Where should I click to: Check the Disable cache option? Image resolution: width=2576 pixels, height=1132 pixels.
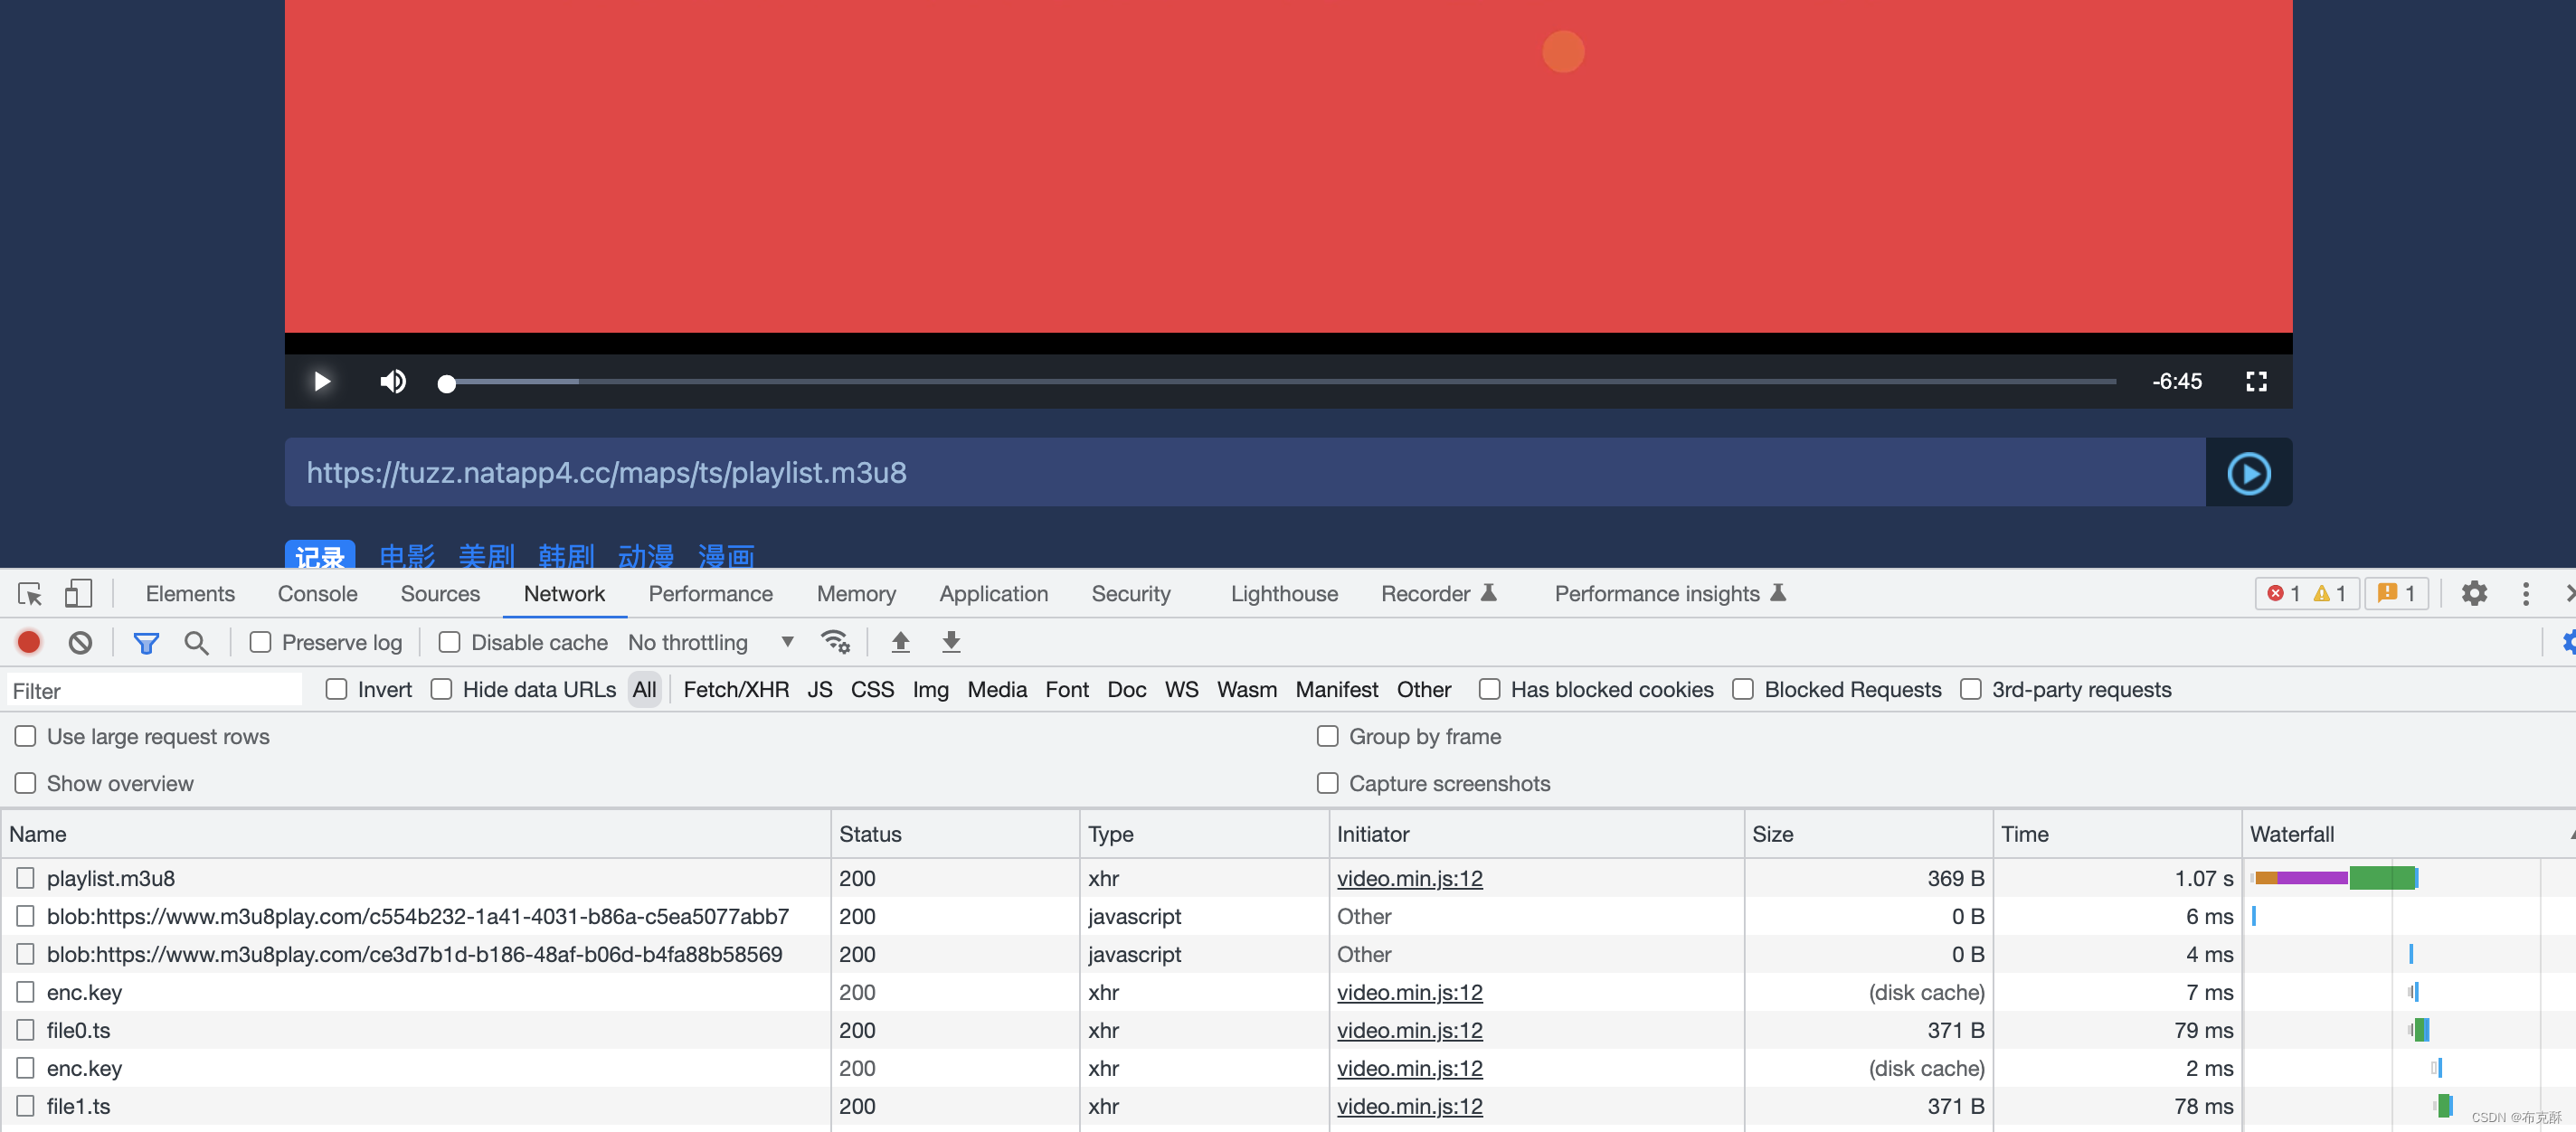(x=450, y=642)
